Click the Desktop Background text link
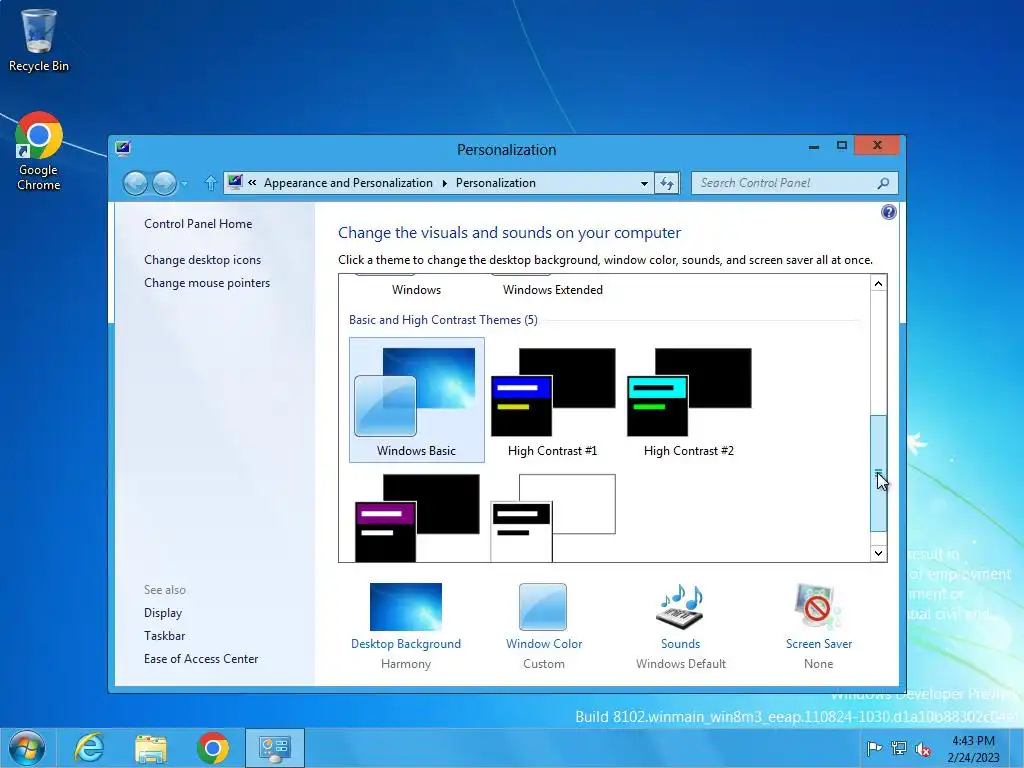Image resolution: width=1024 pixels, height=768 pixels. pos(406,644)
